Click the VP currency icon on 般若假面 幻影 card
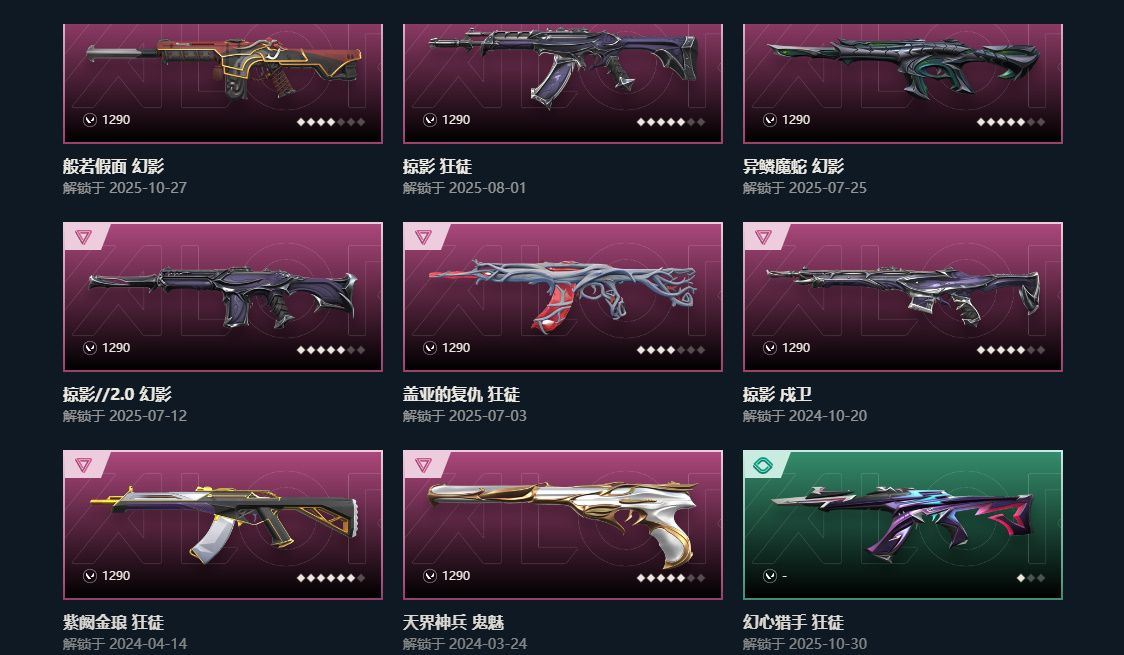This screenshot has width=1124, height=655. coord(90,120)
